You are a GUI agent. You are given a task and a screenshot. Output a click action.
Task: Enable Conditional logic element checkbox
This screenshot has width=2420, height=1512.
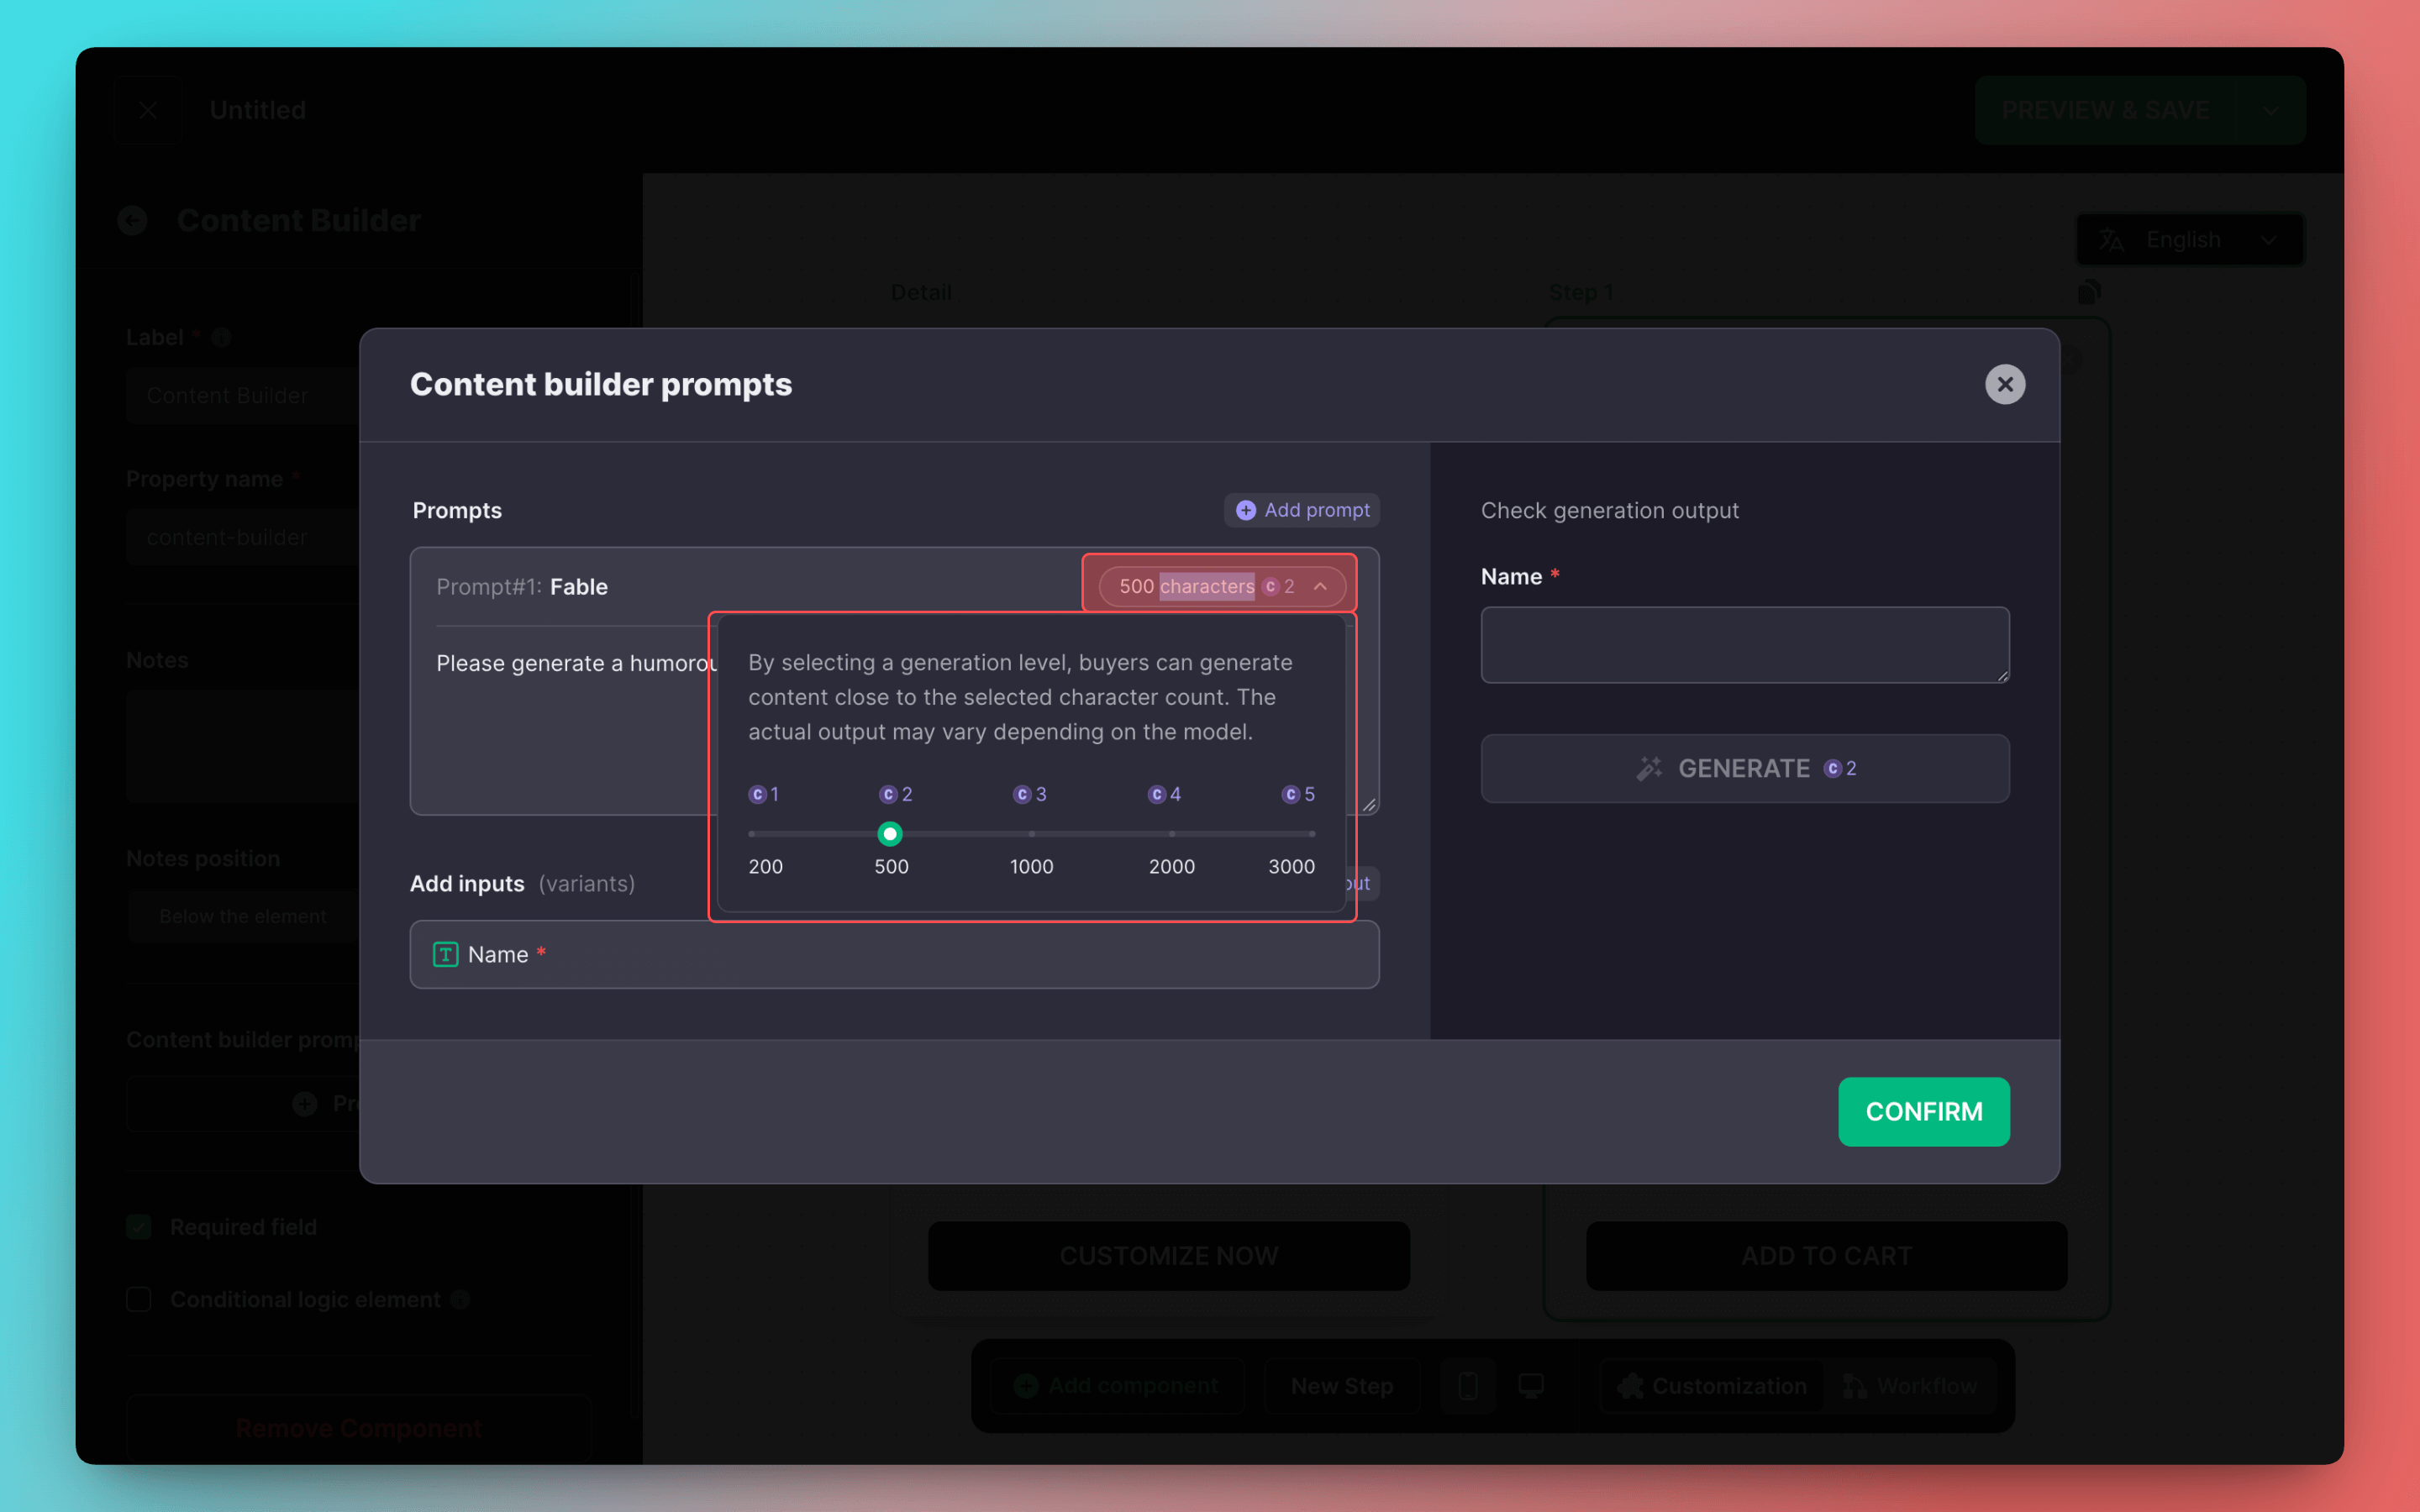[139, 1299]
